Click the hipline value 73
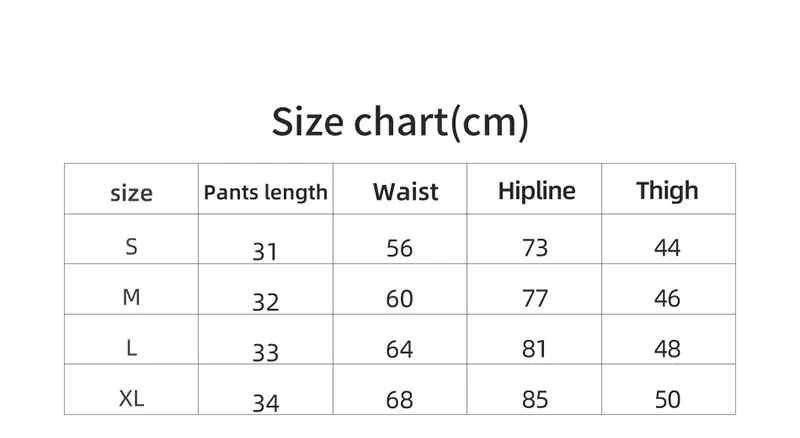Viewport: 800px width, 438px height. click(x=535, y=248)
